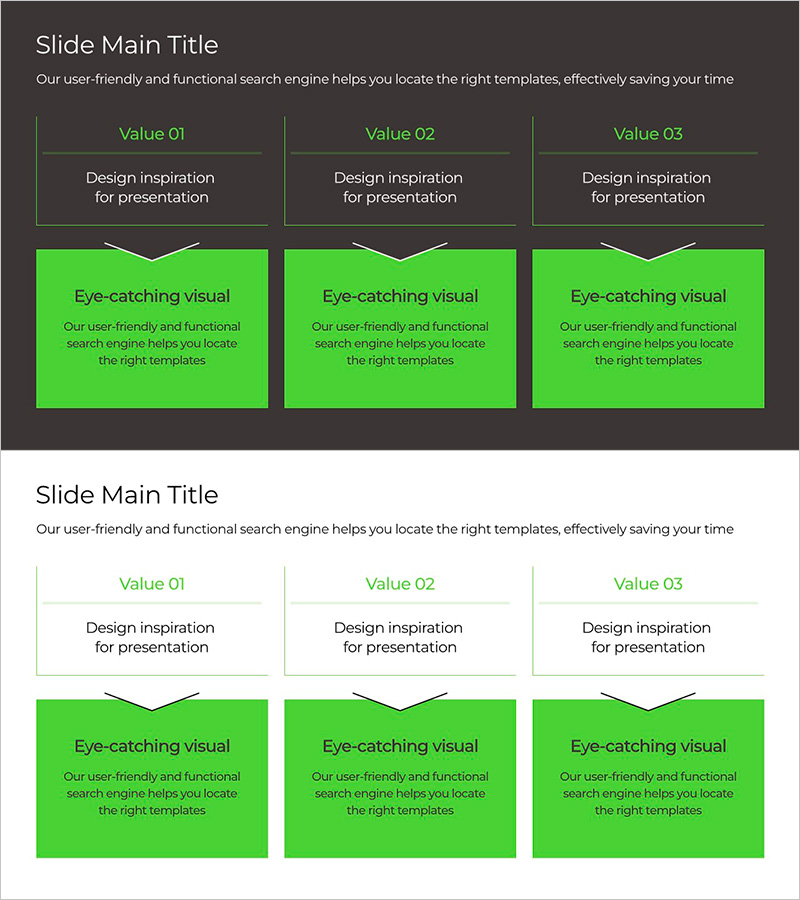
Task: Click the chevron arrow under Value 02 on the dark slide
Action: click(400, 252)
